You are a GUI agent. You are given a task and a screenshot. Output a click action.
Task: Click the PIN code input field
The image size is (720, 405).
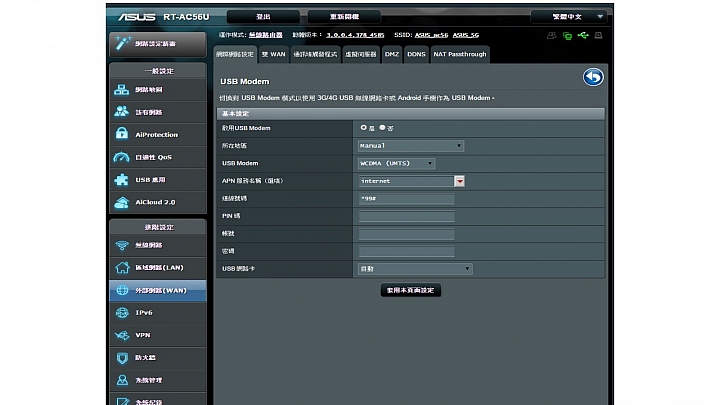point(406,216)
